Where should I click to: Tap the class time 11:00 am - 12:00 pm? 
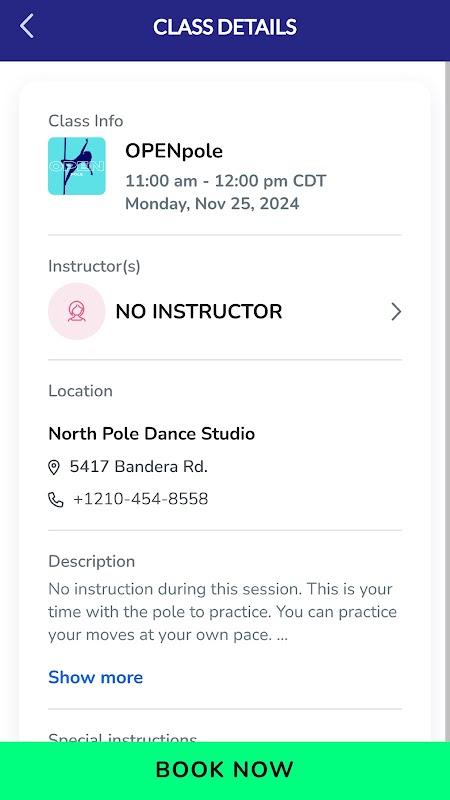(x=206, y=181)
